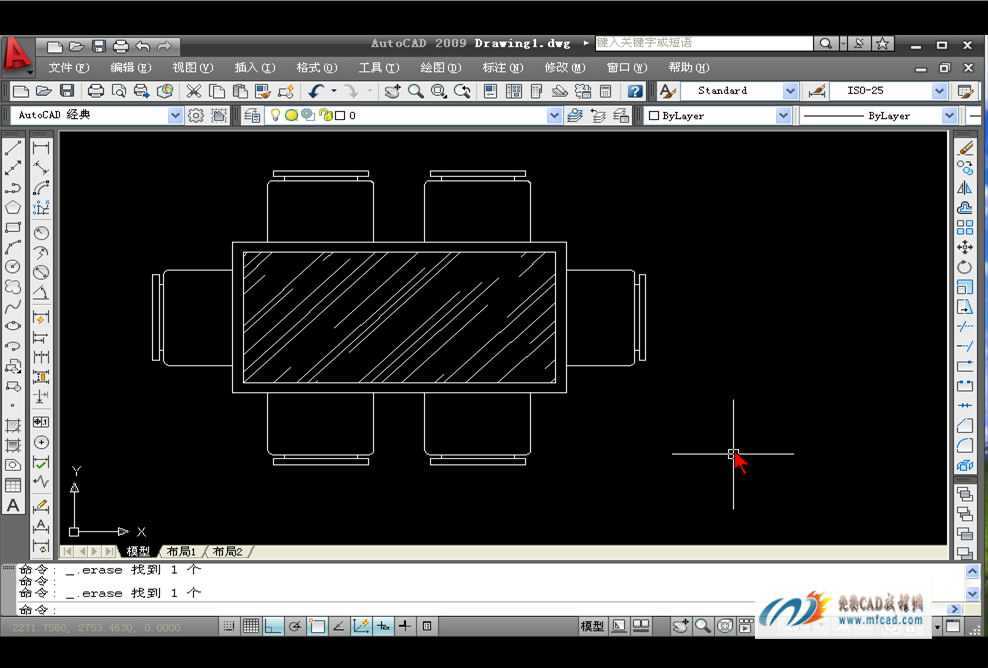Open the 绘图(D) menu
The image size is (988, 668).
(440, 68)
